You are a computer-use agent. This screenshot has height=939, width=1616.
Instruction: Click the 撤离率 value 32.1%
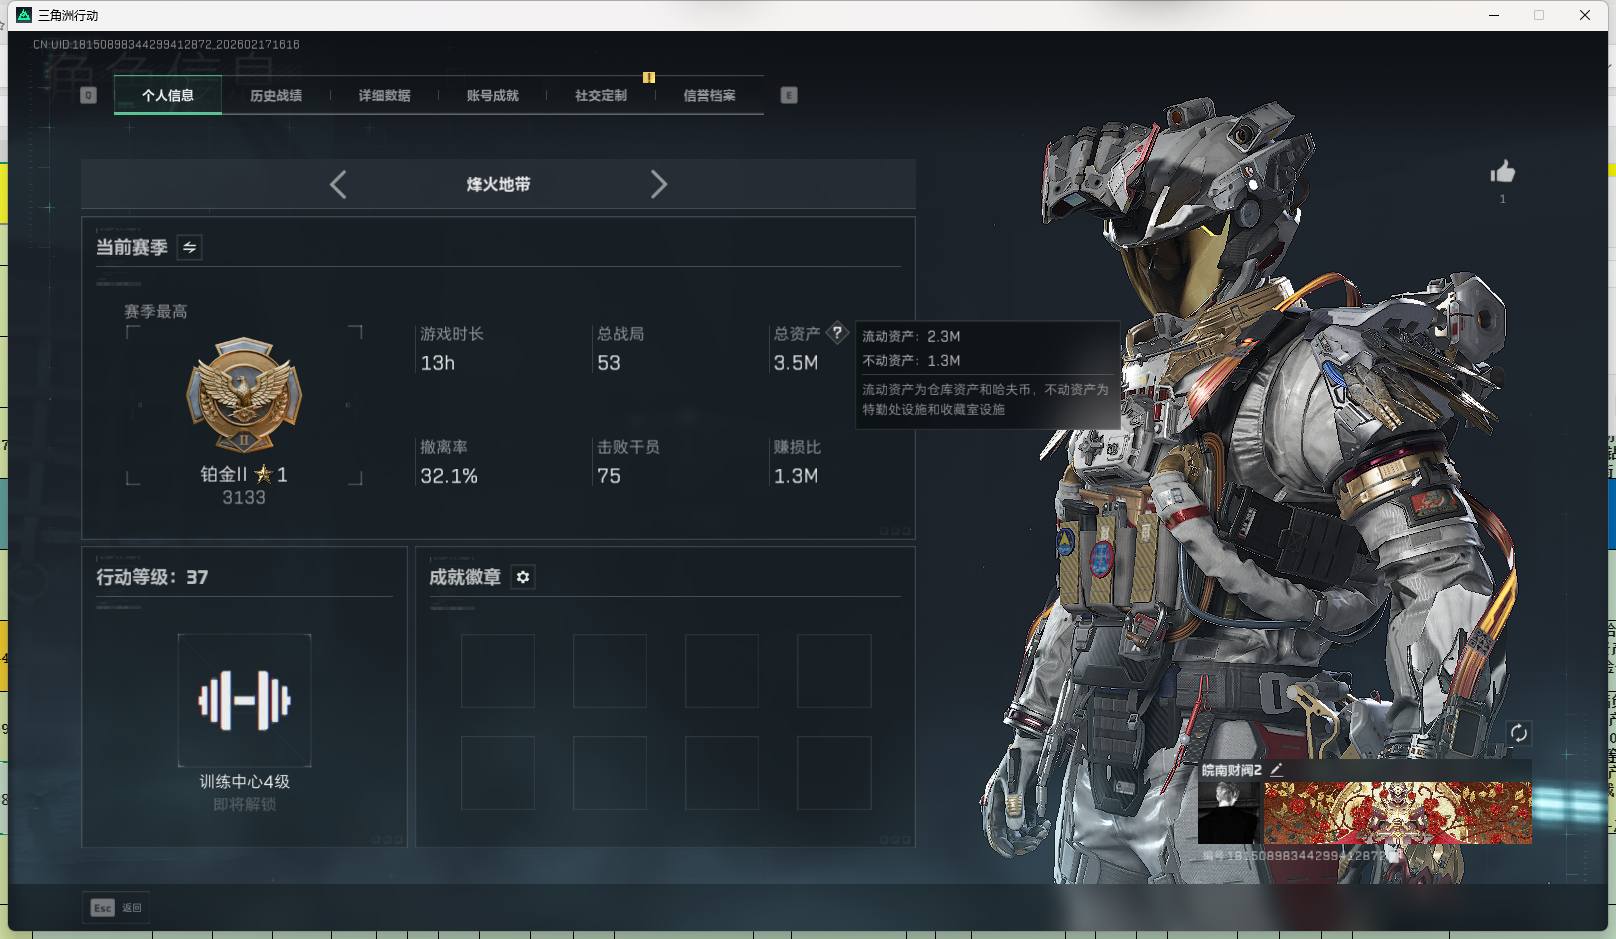[x=449, y=476]
